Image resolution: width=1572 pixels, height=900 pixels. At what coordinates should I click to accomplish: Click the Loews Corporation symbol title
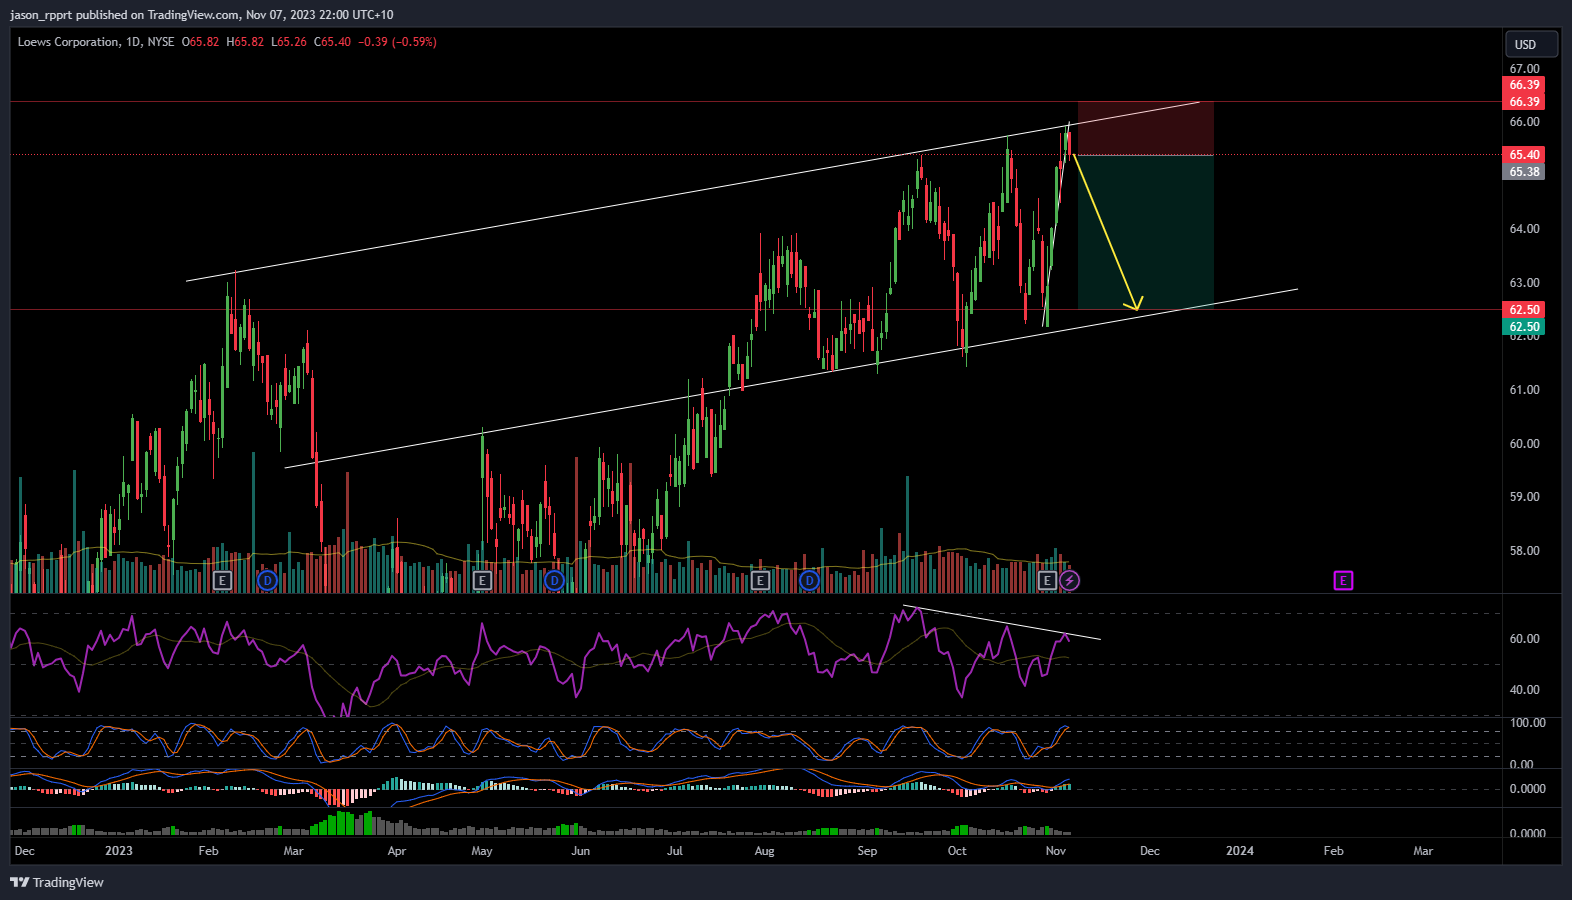click(x=68, y=42)
